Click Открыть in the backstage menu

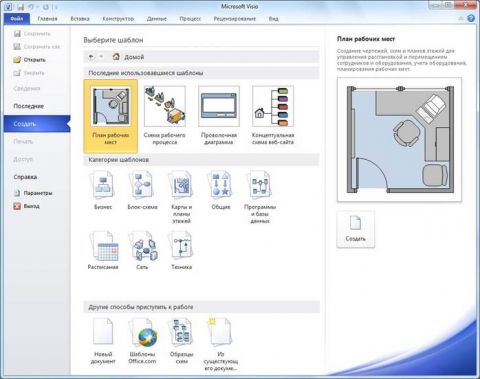(x=29, y=60)
